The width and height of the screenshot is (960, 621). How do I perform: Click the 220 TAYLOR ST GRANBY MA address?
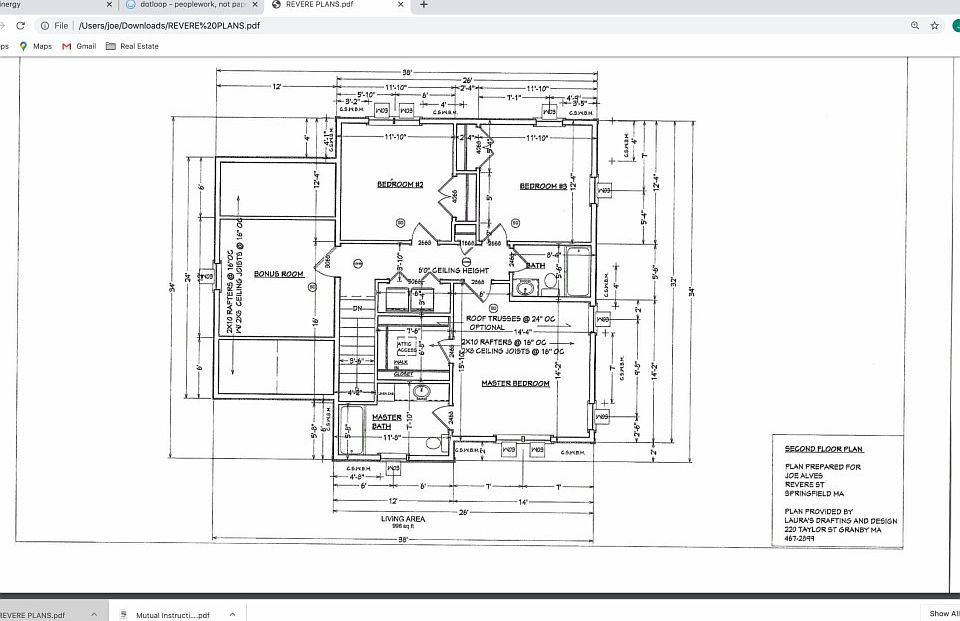833,530
